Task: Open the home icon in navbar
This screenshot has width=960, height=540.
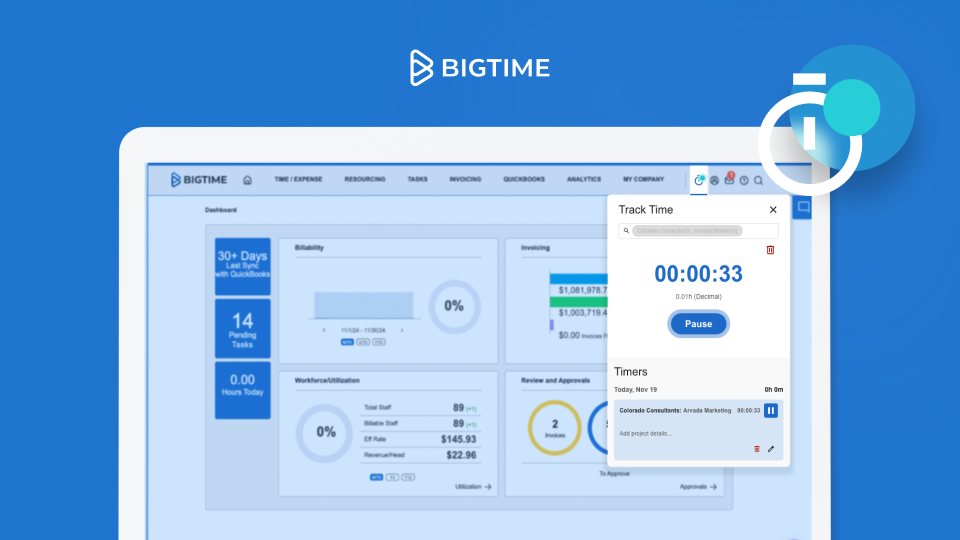Action: point(247,180)
